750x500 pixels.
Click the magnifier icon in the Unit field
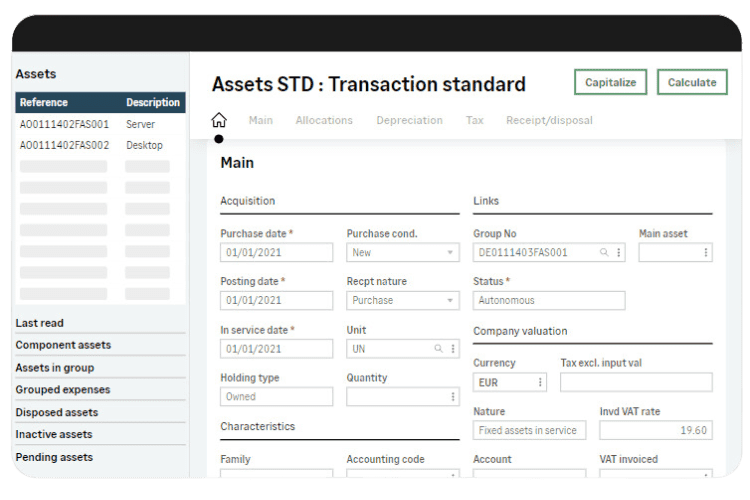[x=438, y=349]
